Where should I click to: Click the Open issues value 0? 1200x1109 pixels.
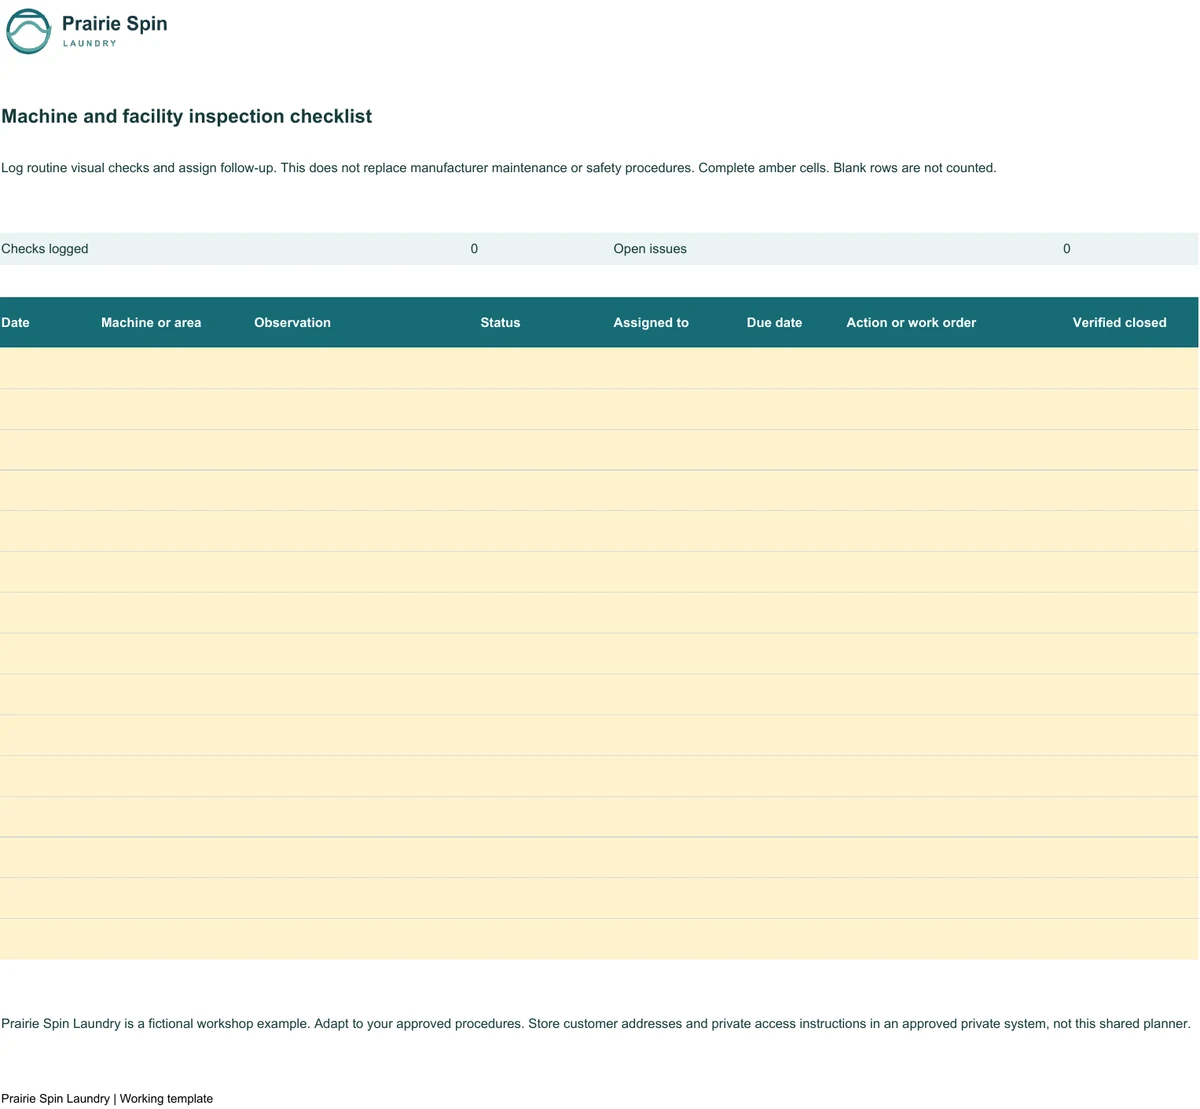1067,249
